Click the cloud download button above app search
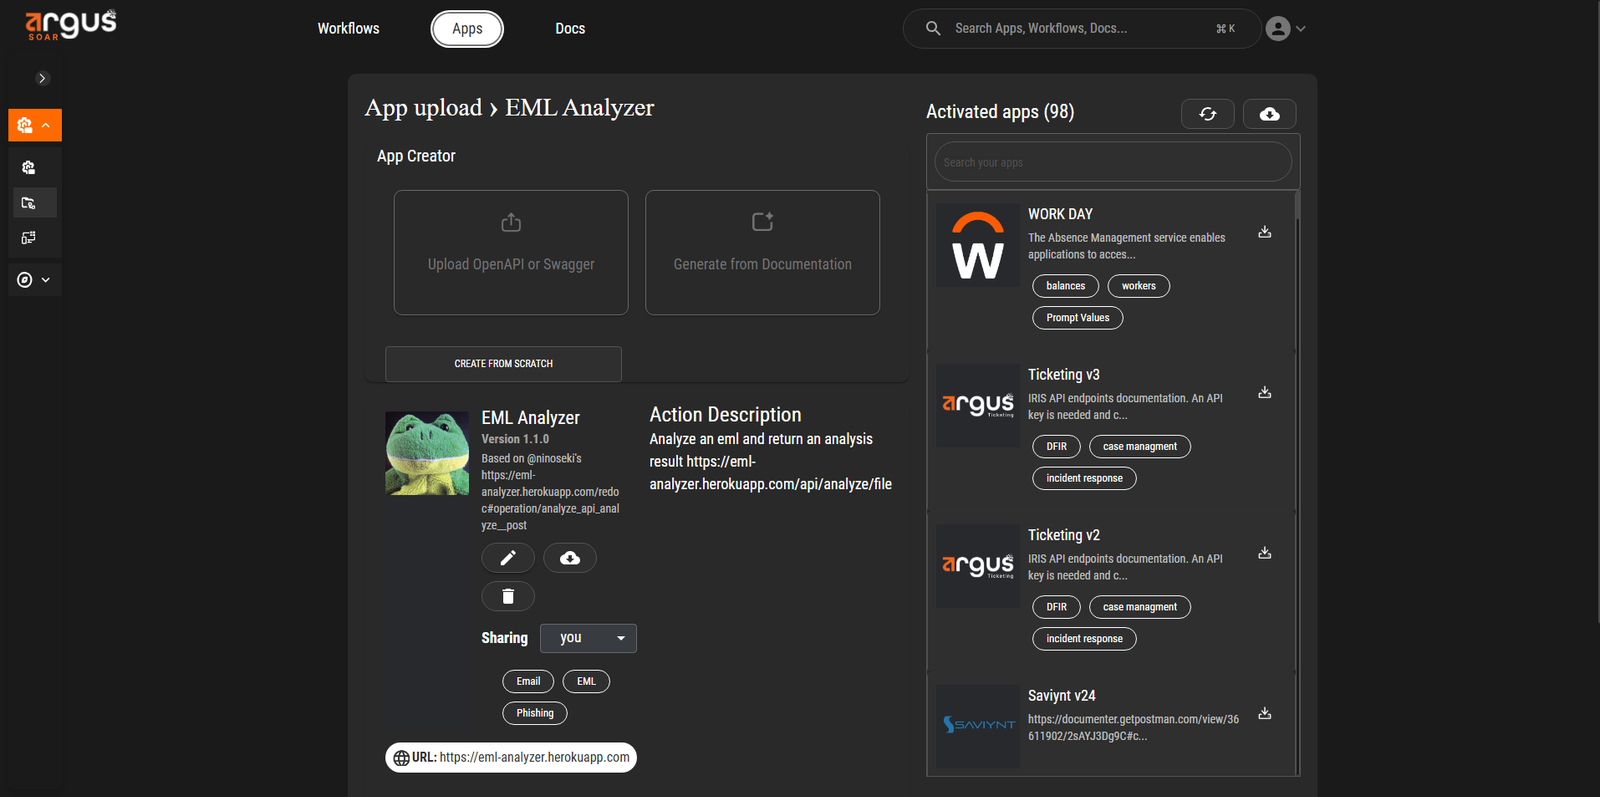The image size is (1600, 797). pos(1269,114)
